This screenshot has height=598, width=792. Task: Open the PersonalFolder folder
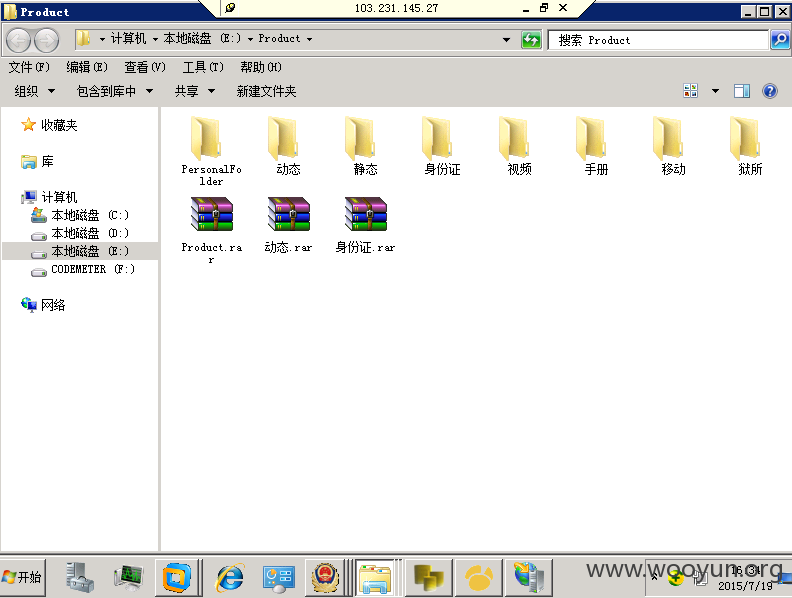[x=211, y=151]
